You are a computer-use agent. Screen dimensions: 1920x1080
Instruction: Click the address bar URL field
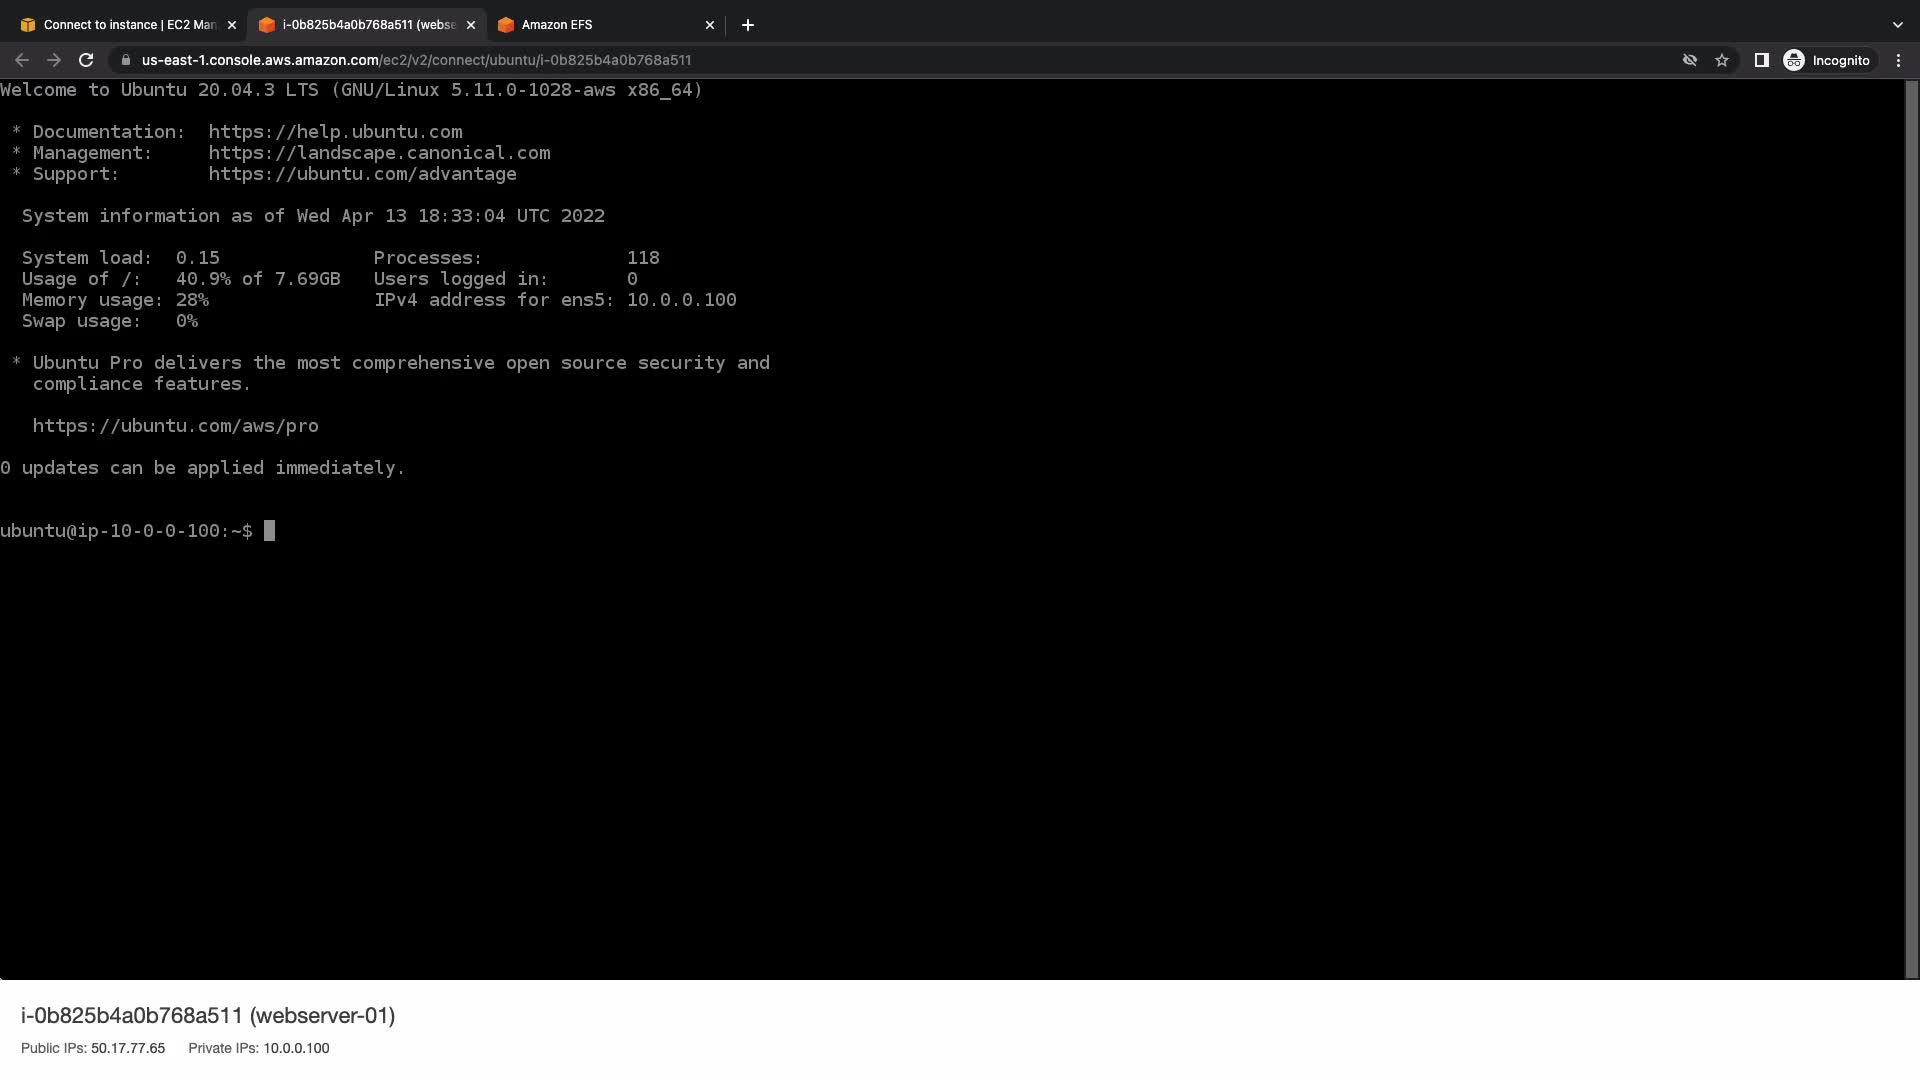coord(416,60)
